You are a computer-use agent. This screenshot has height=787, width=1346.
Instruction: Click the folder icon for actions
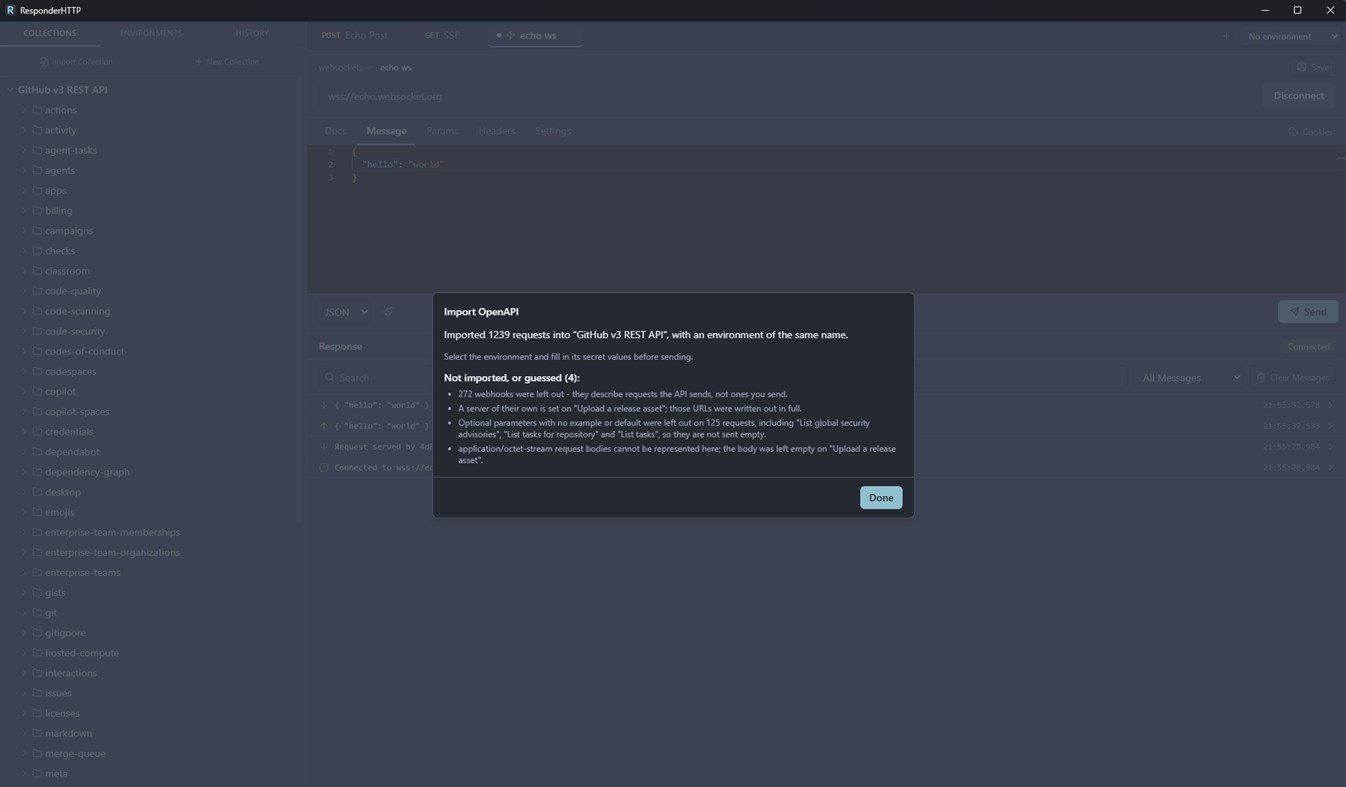37,110
